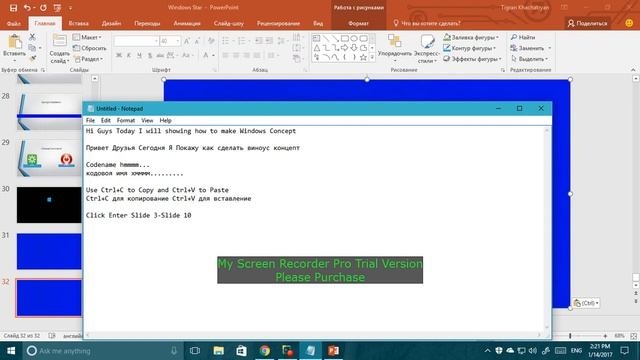Click Find (Найти) in editing group

click(x=523, y=37)
